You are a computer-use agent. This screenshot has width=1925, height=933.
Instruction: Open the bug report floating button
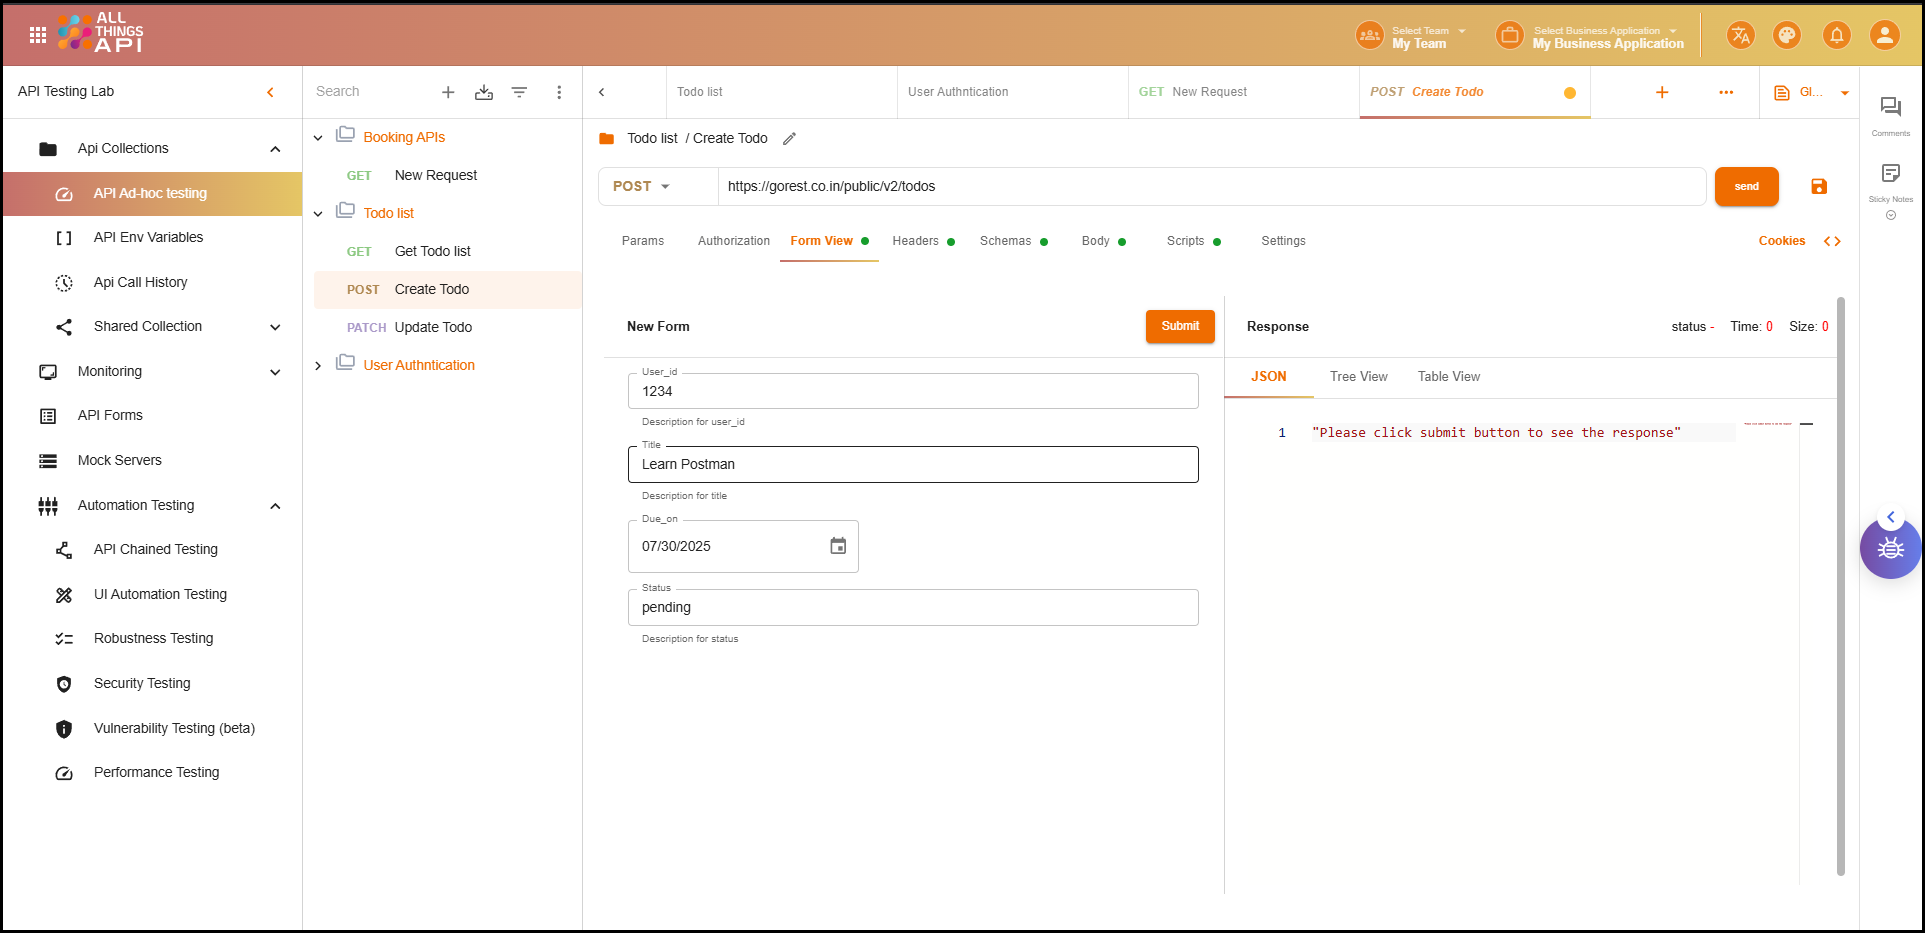[x=1889, y=549]
